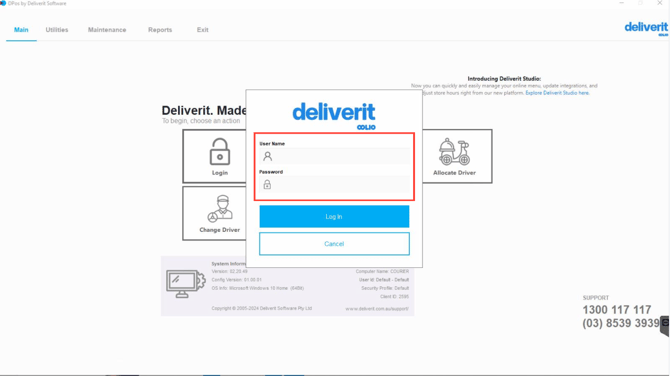Cancel the login dialog
Viewport: 670px width, 376px height.
pyautogui.click(x=334, y=244)
